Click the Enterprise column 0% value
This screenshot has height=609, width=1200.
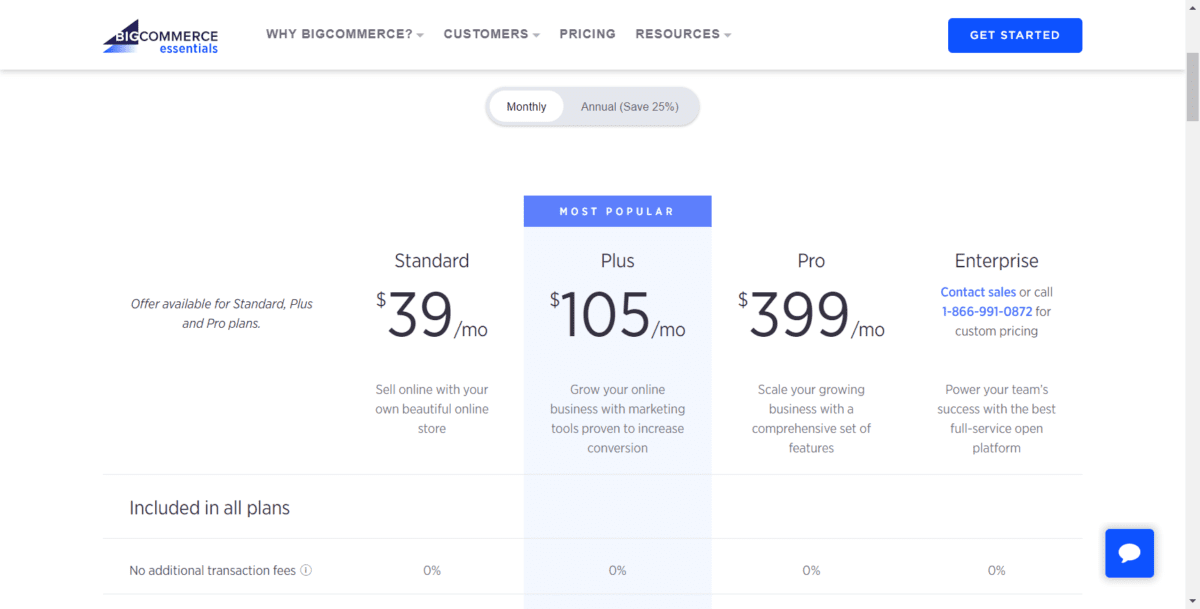(996, 570)
